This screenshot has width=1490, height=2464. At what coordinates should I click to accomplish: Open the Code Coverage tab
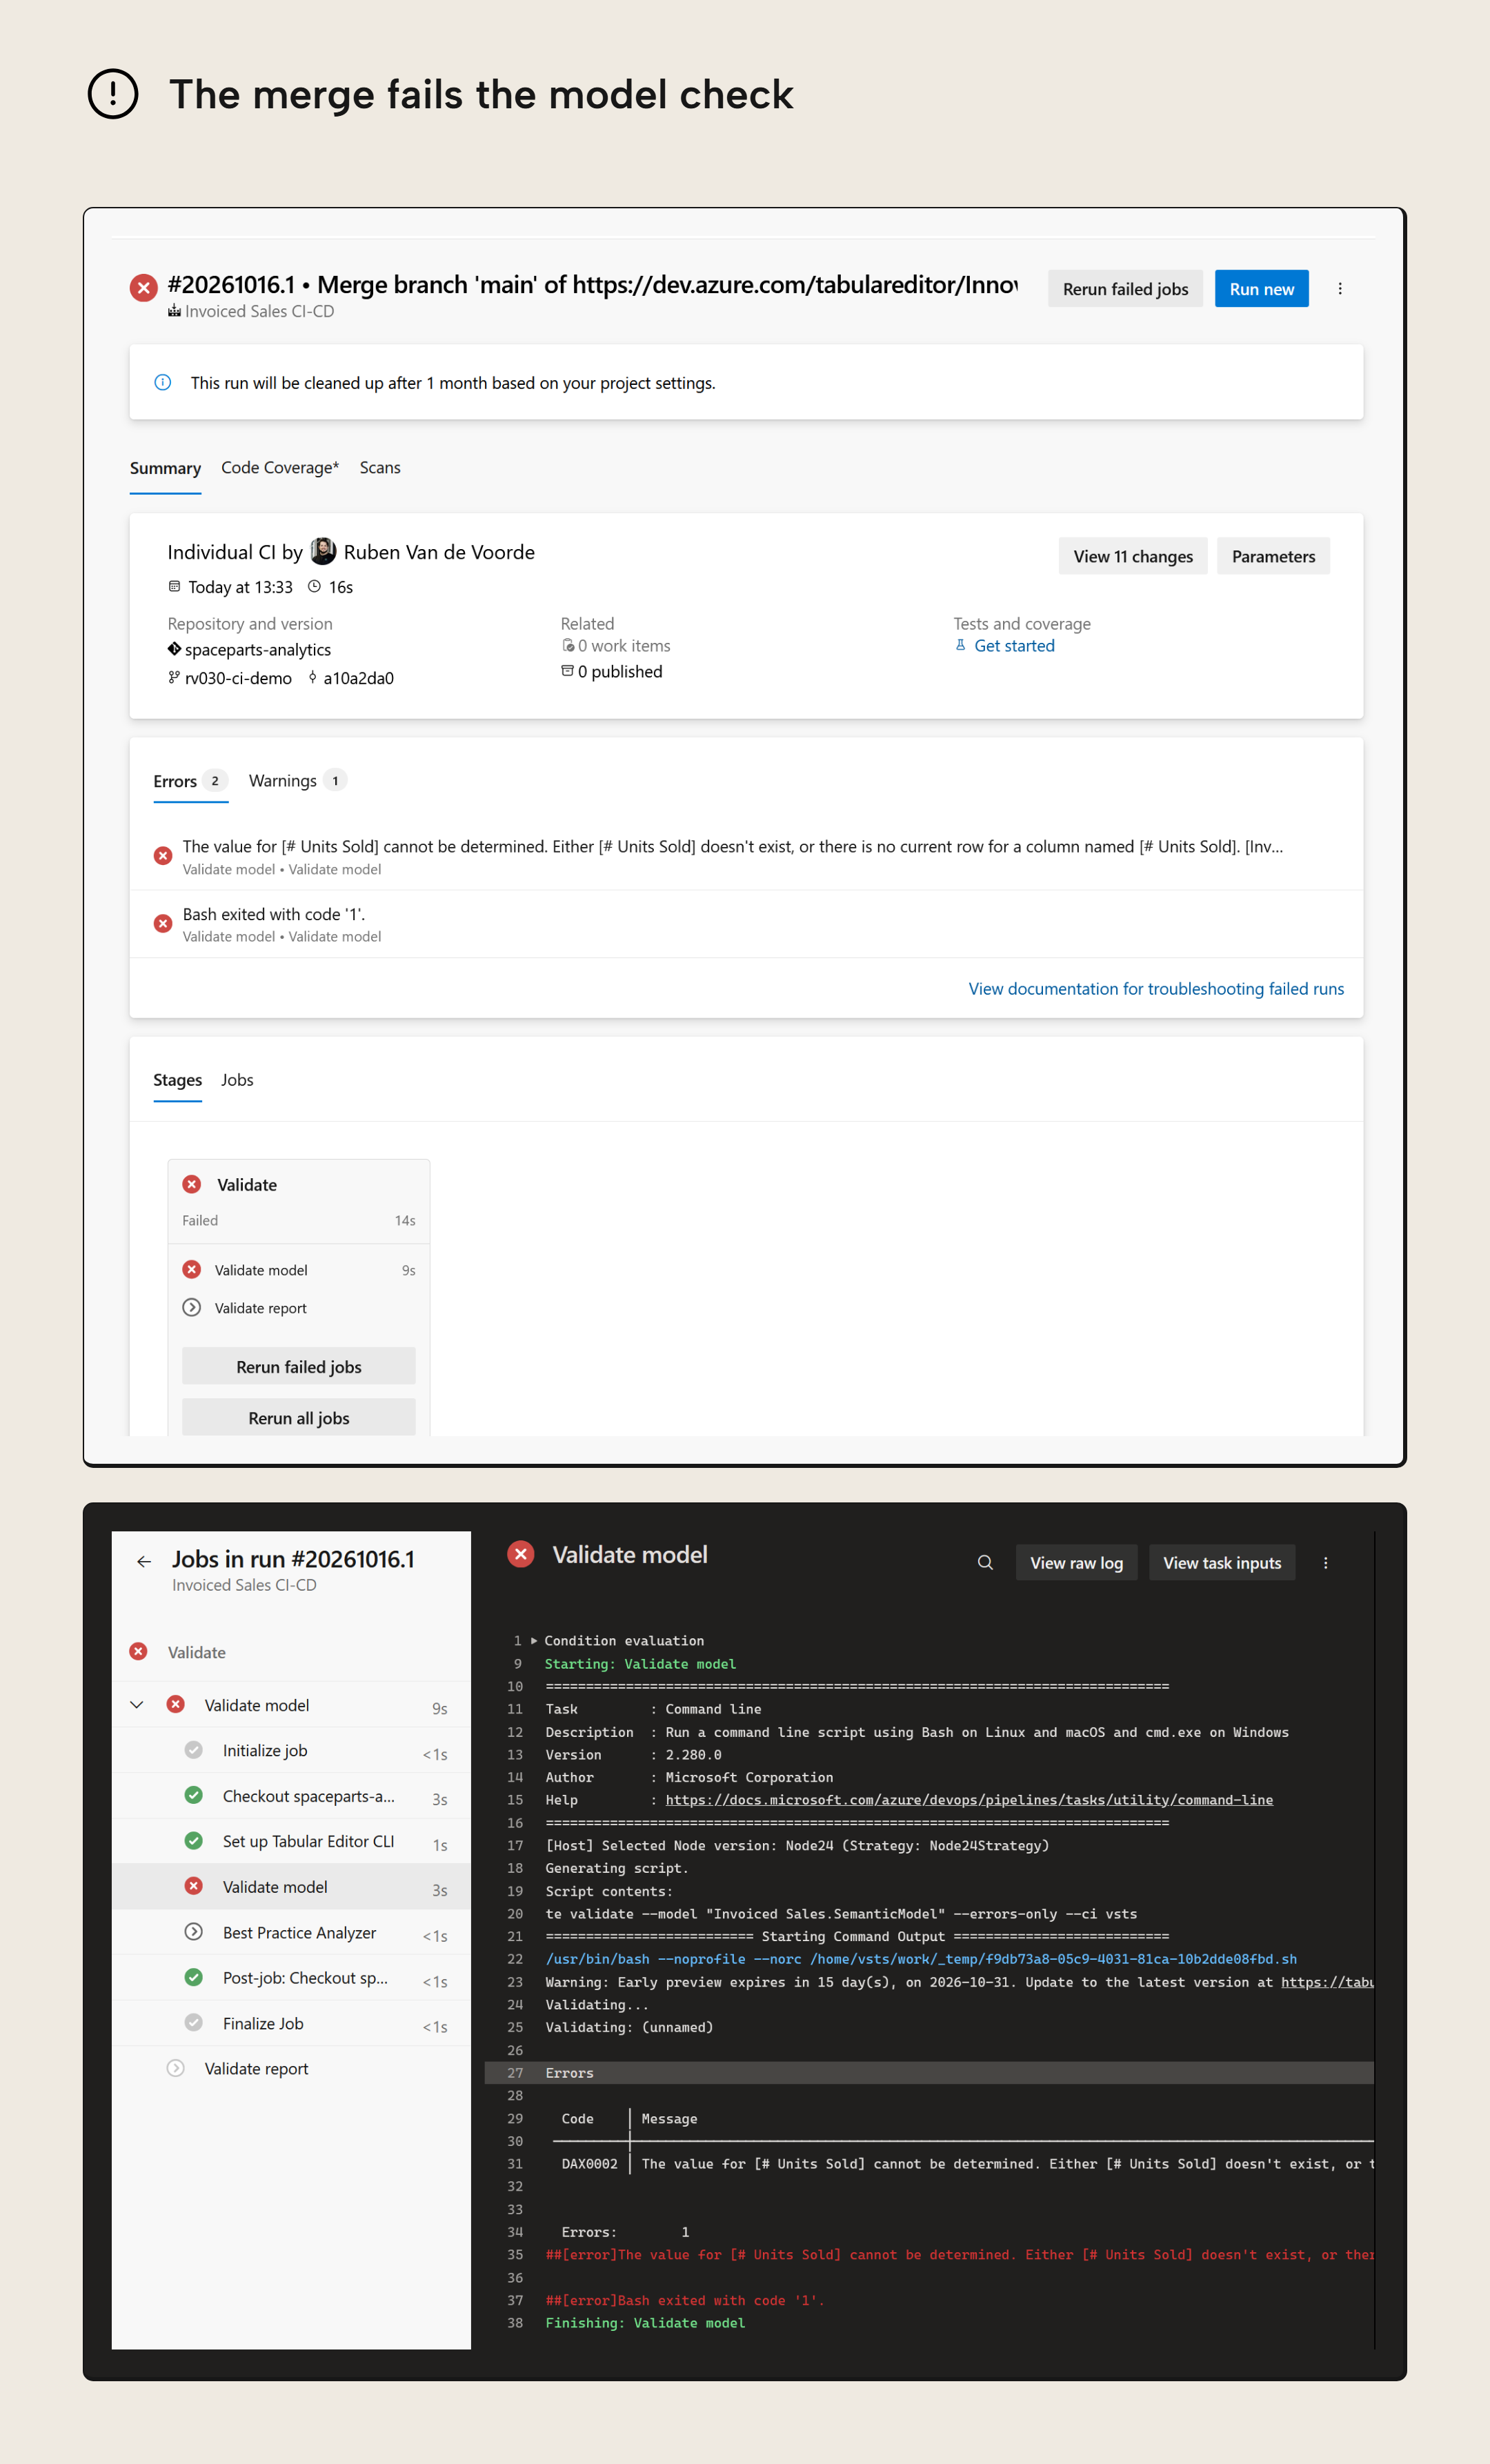coord(280,467)
